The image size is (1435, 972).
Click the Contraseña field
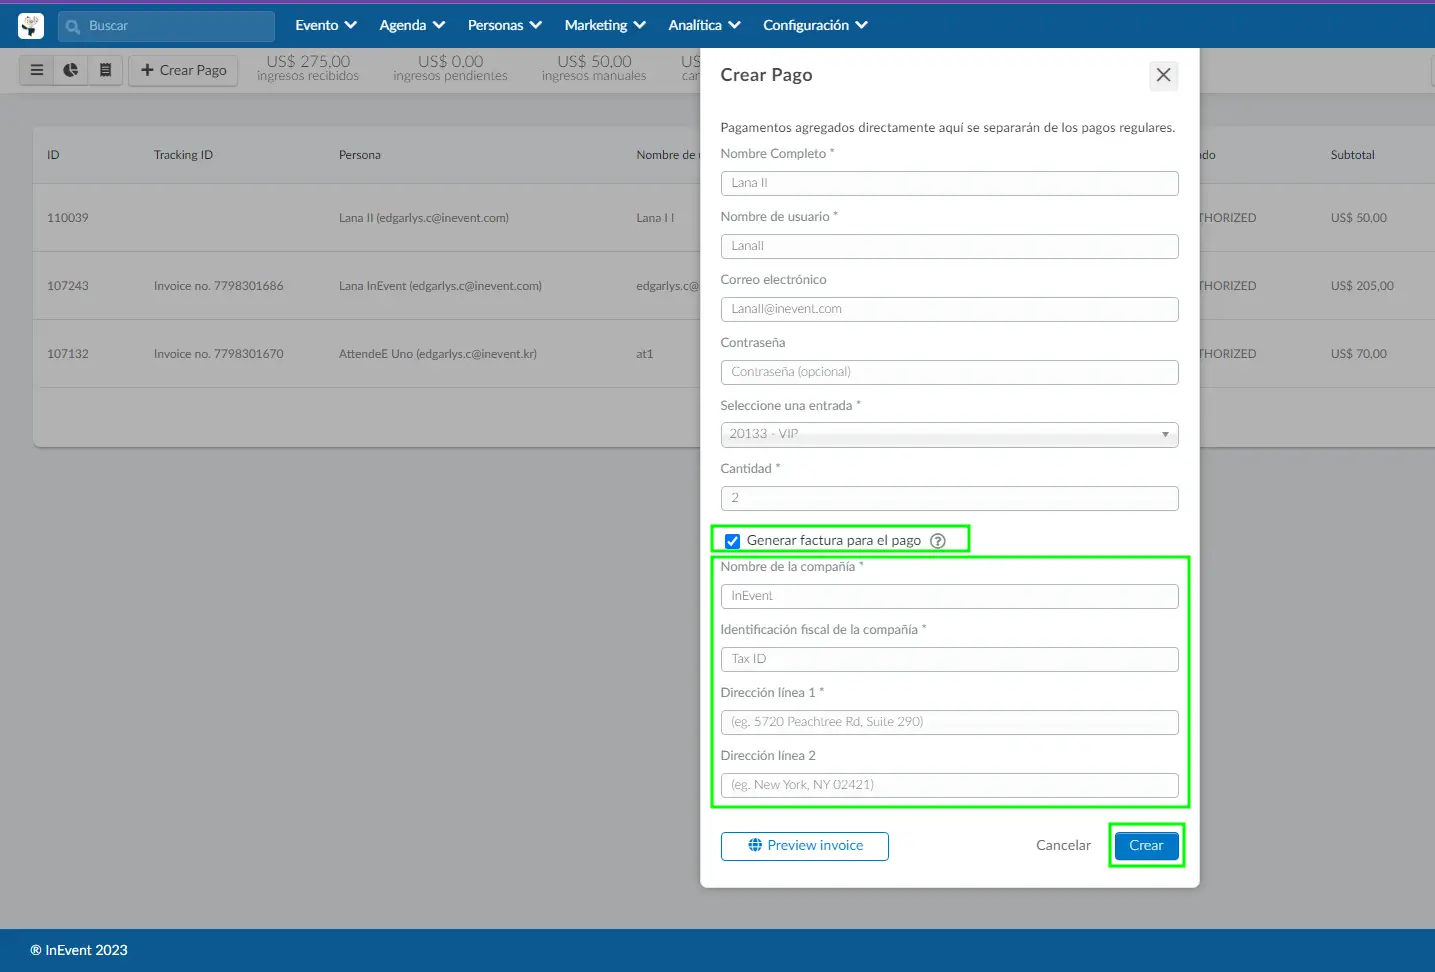point(949,372)
